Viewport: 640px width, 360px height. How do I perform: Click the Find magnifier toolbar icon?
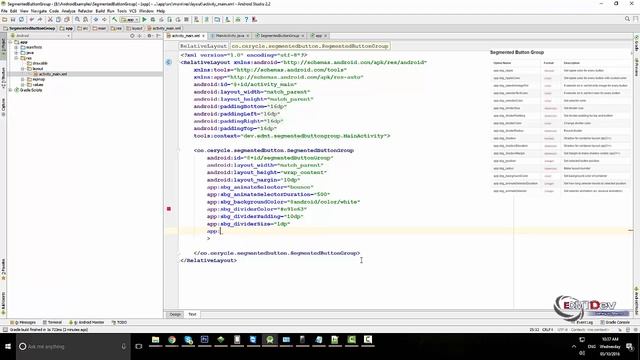point(77,20)
